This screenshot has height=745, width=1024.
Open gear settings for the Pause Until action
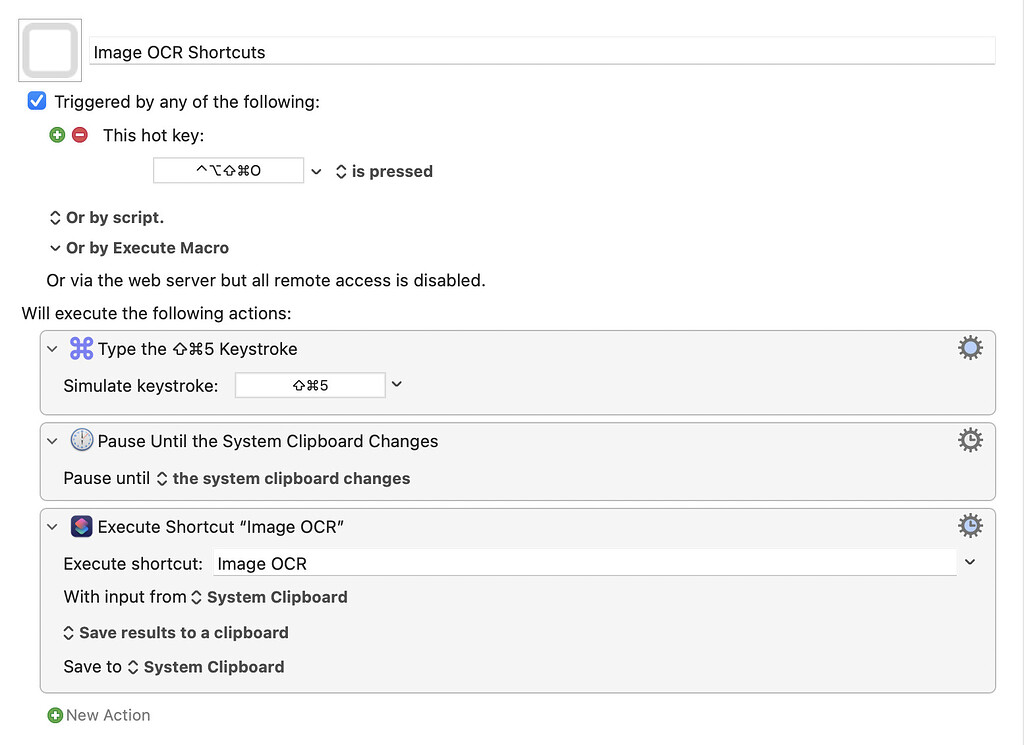(x=969, y=439)
